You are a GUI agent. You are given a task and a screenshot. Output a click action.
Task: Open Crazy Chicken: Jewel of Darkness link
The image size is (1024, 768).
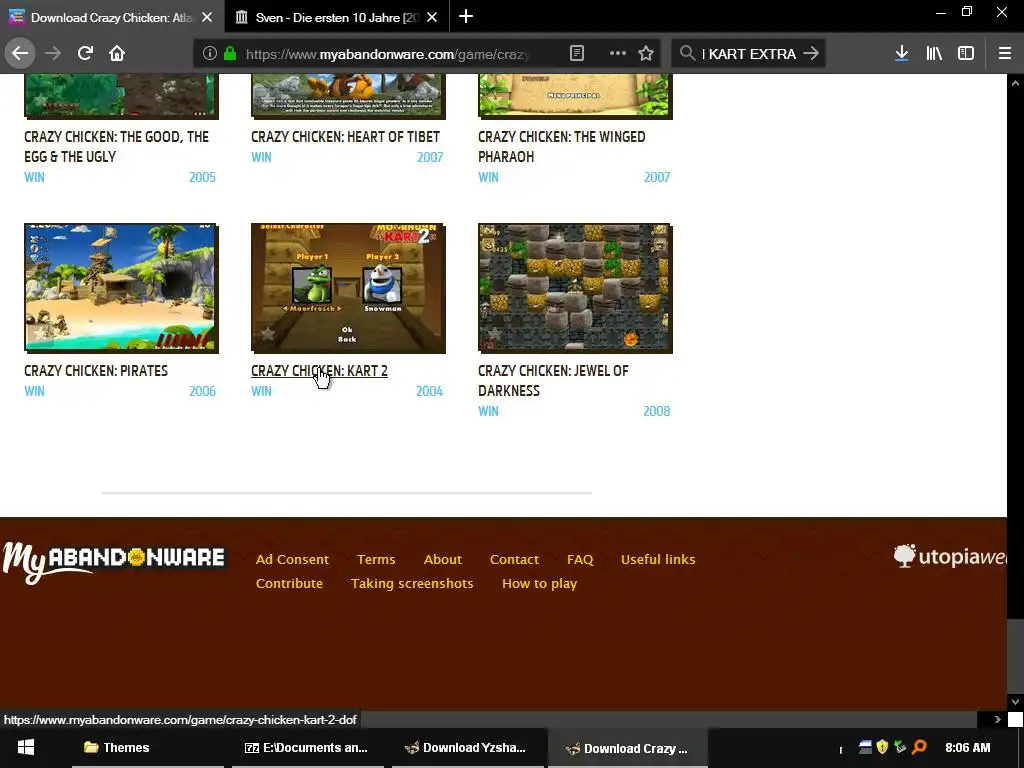pos(553,380)
